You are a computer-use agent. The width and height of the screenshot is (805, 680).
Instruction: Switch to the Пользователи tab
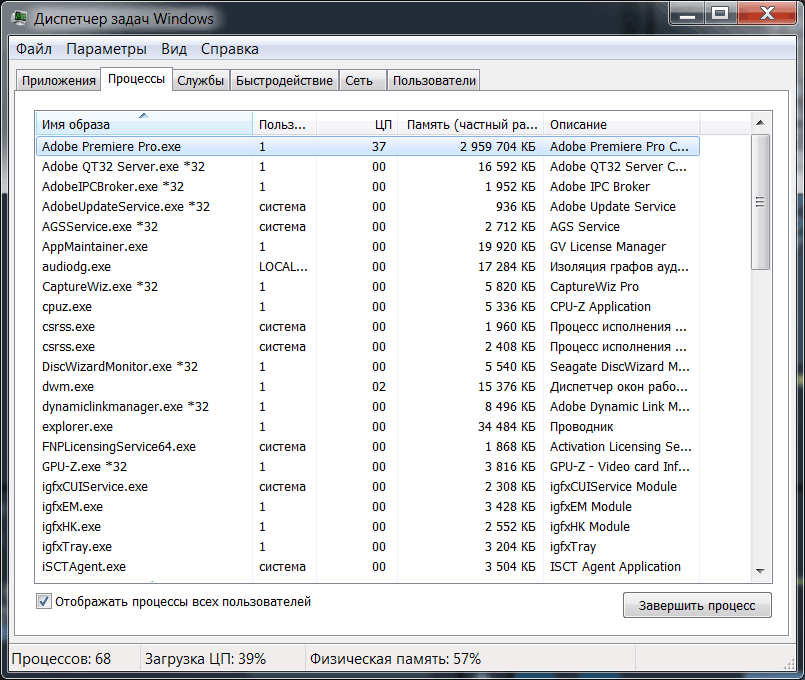434,81
